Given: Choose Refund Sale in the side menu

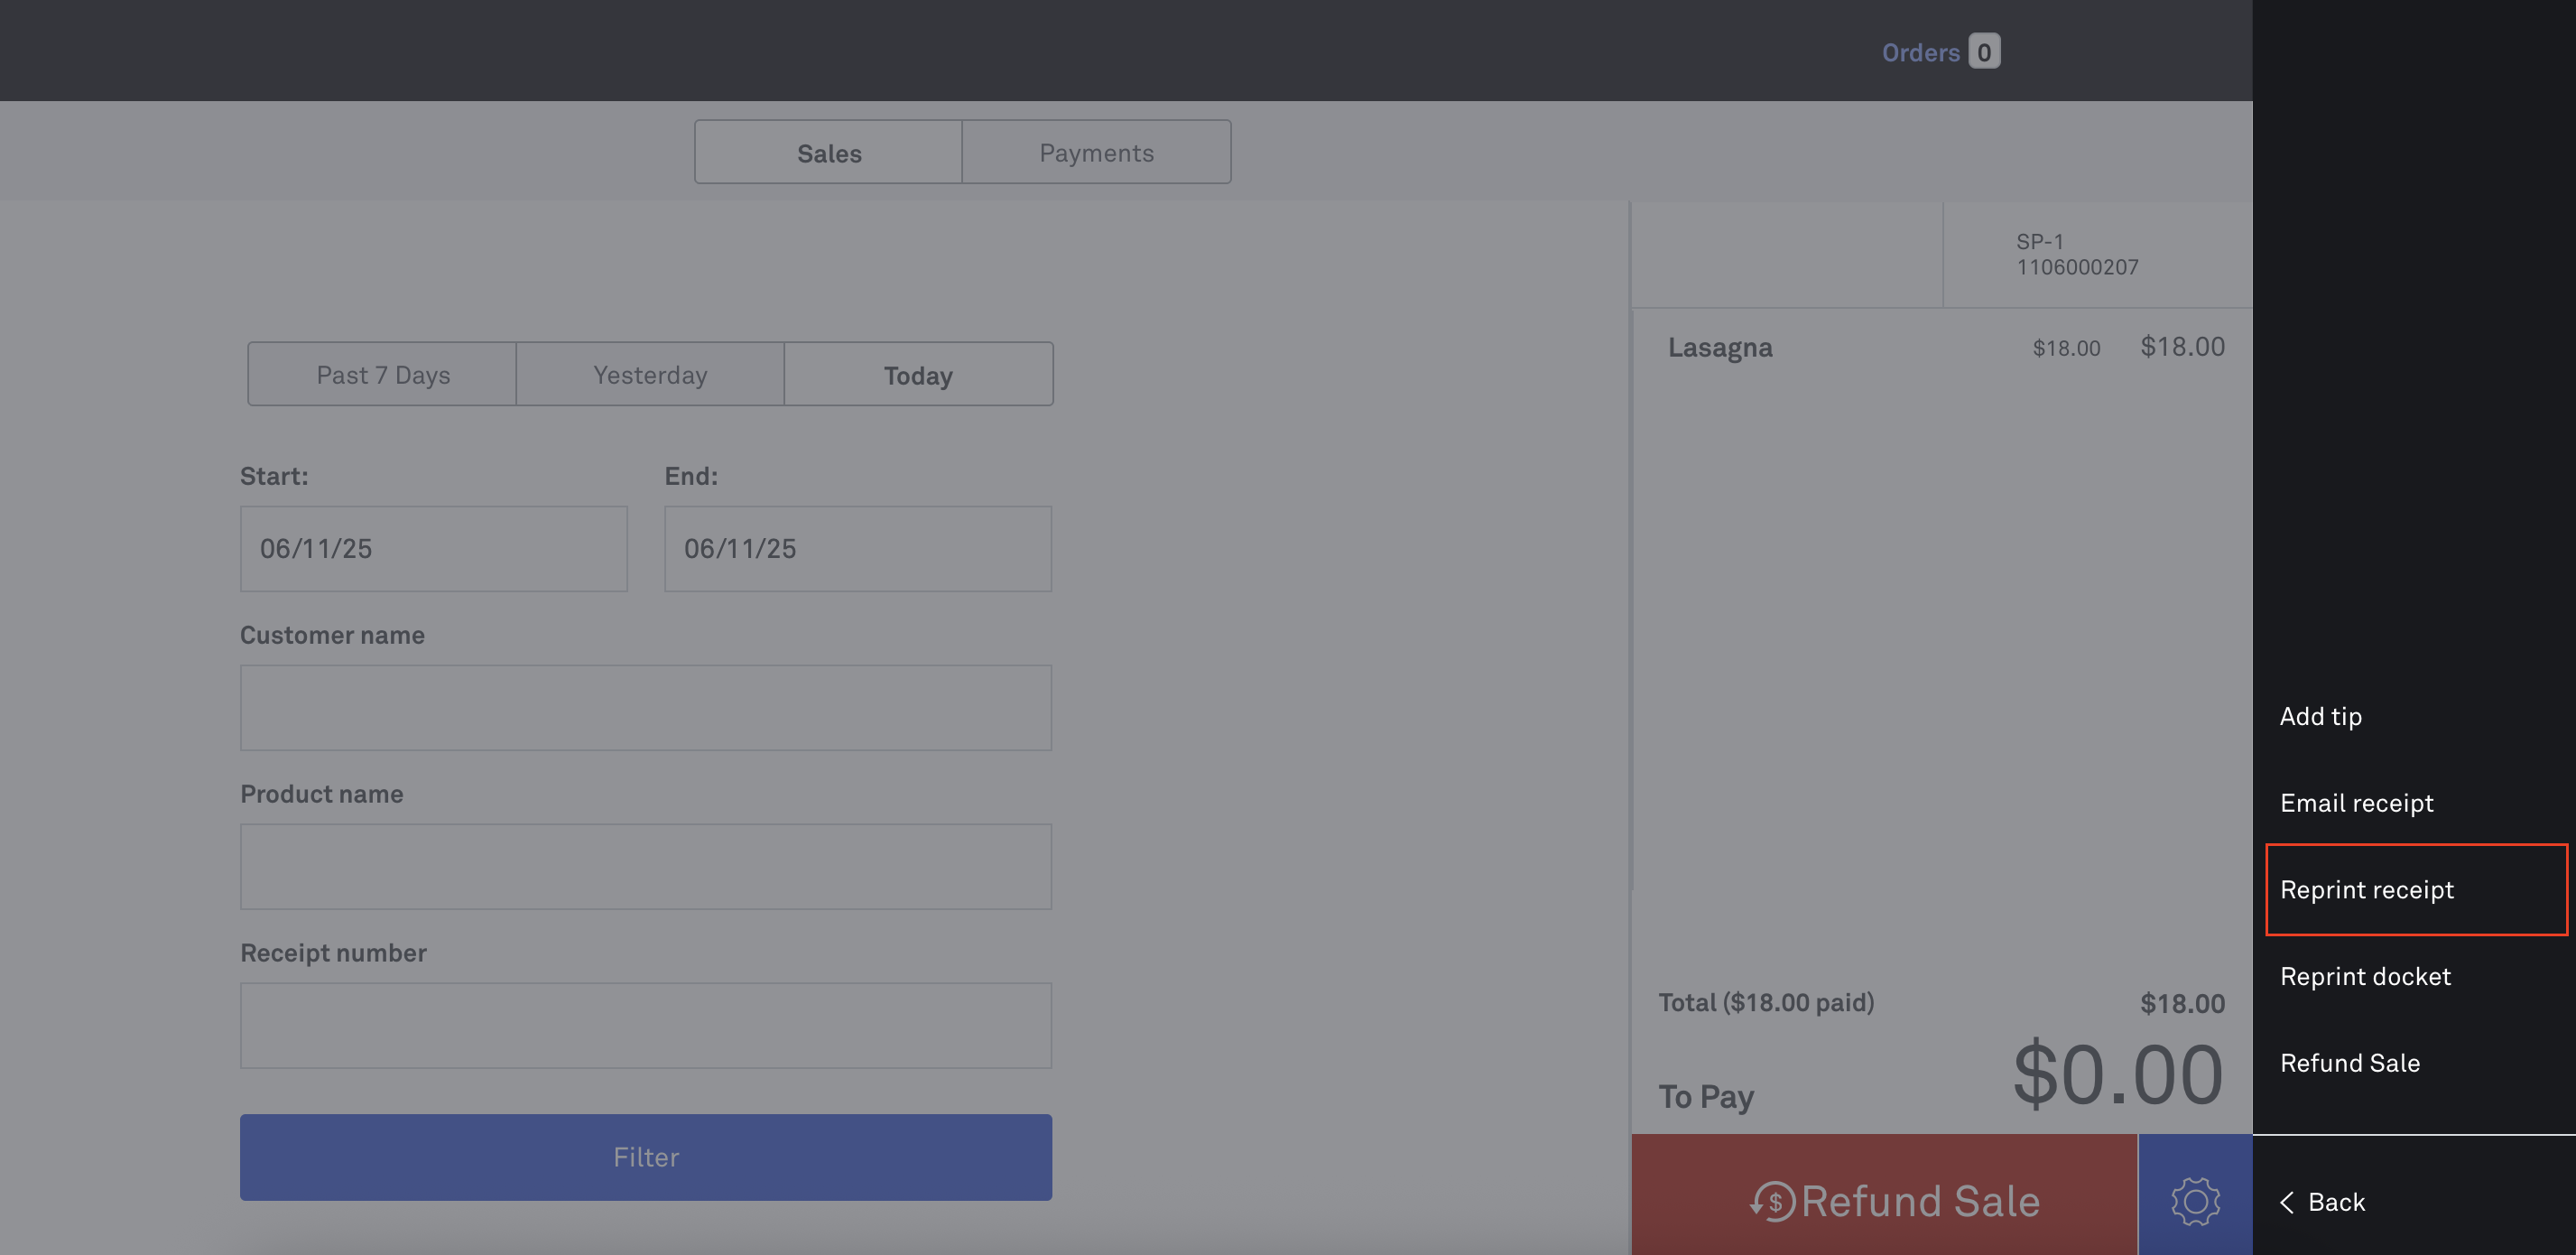Looking at the screenshot, I should point(2349,1063).
